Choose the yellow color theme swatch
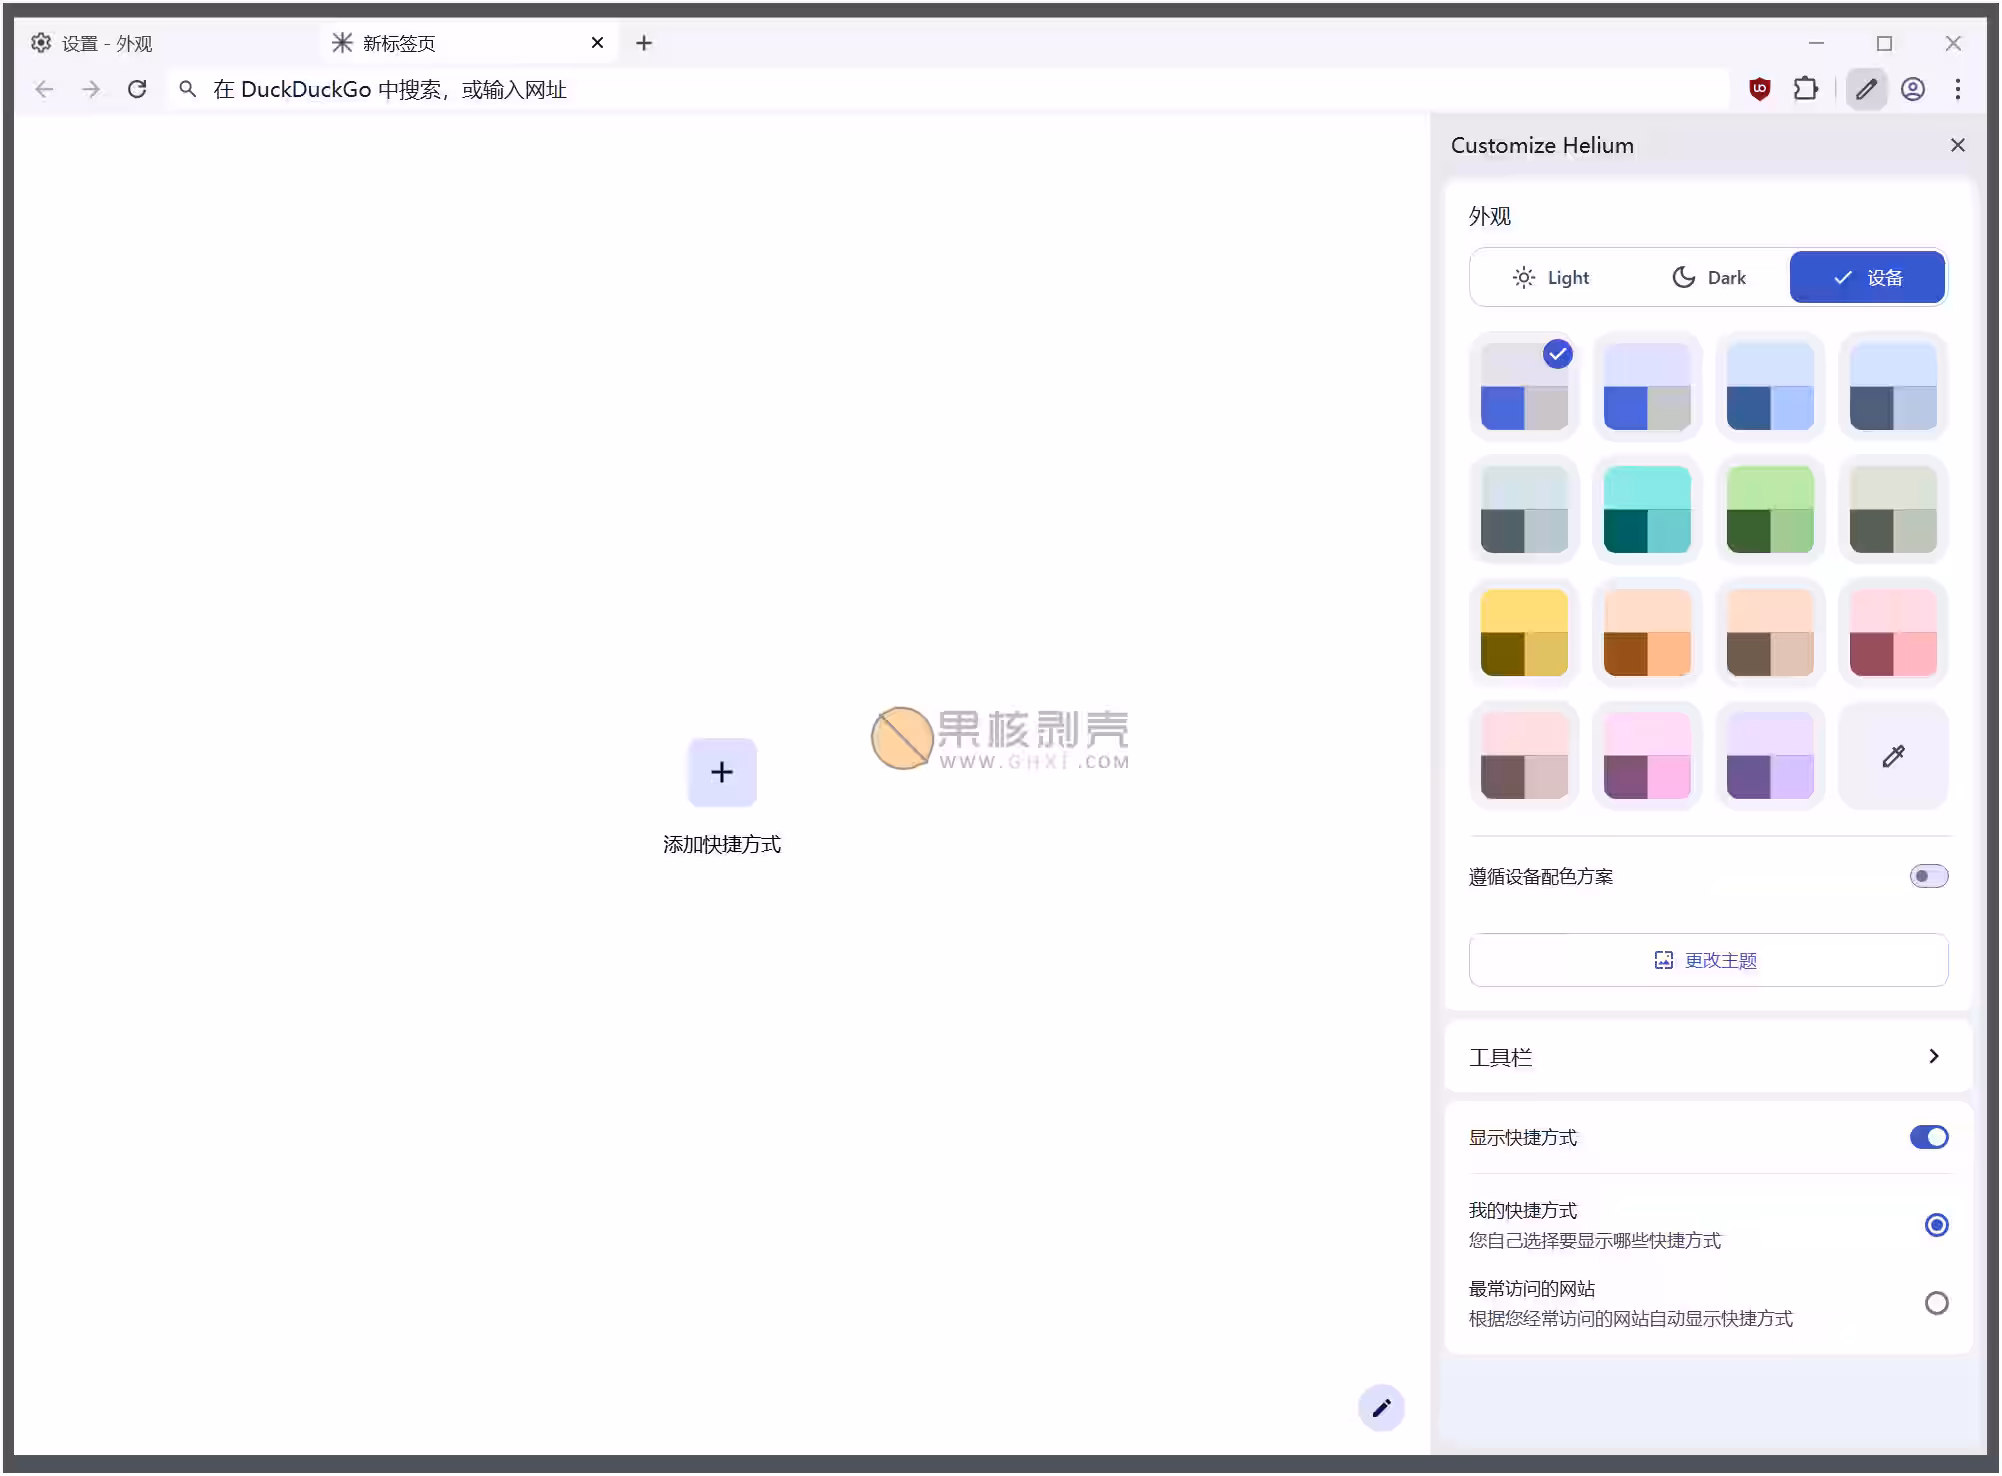The image size is (2002, 1476). click(x=1523, y=633)
